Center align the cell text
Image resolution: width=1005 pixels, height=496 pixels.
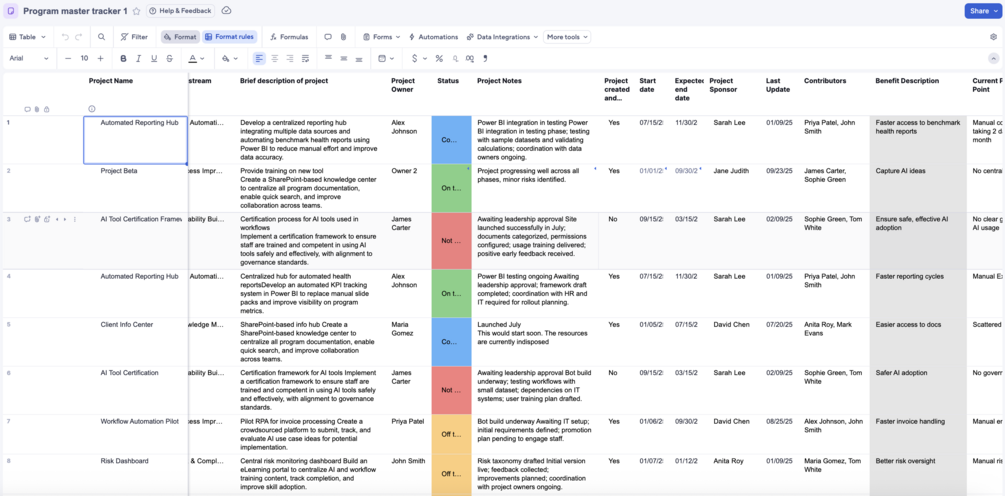(x=274, y=58)
